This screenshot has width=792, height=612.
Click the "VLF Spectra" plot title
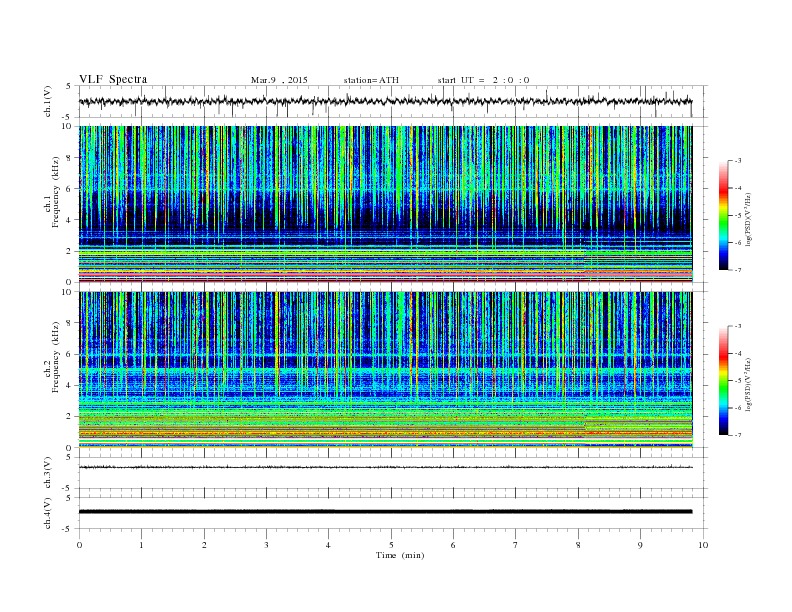[x=113, y=79]
